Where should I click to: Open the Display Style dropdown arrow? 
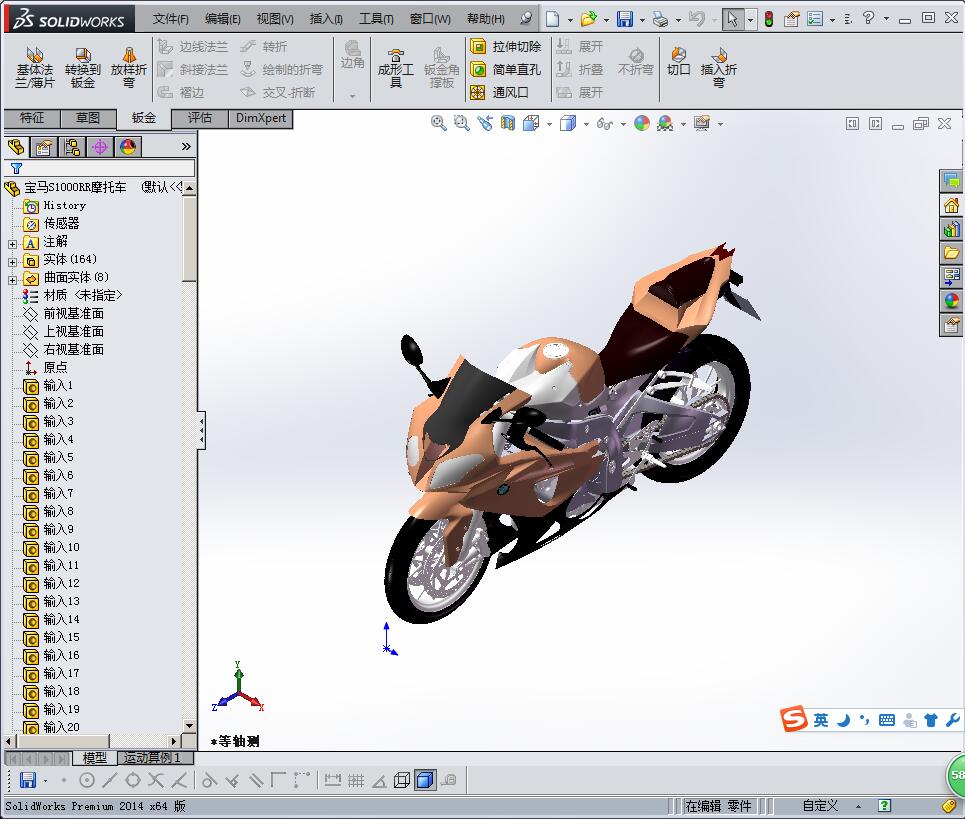[x=586, y=124]
